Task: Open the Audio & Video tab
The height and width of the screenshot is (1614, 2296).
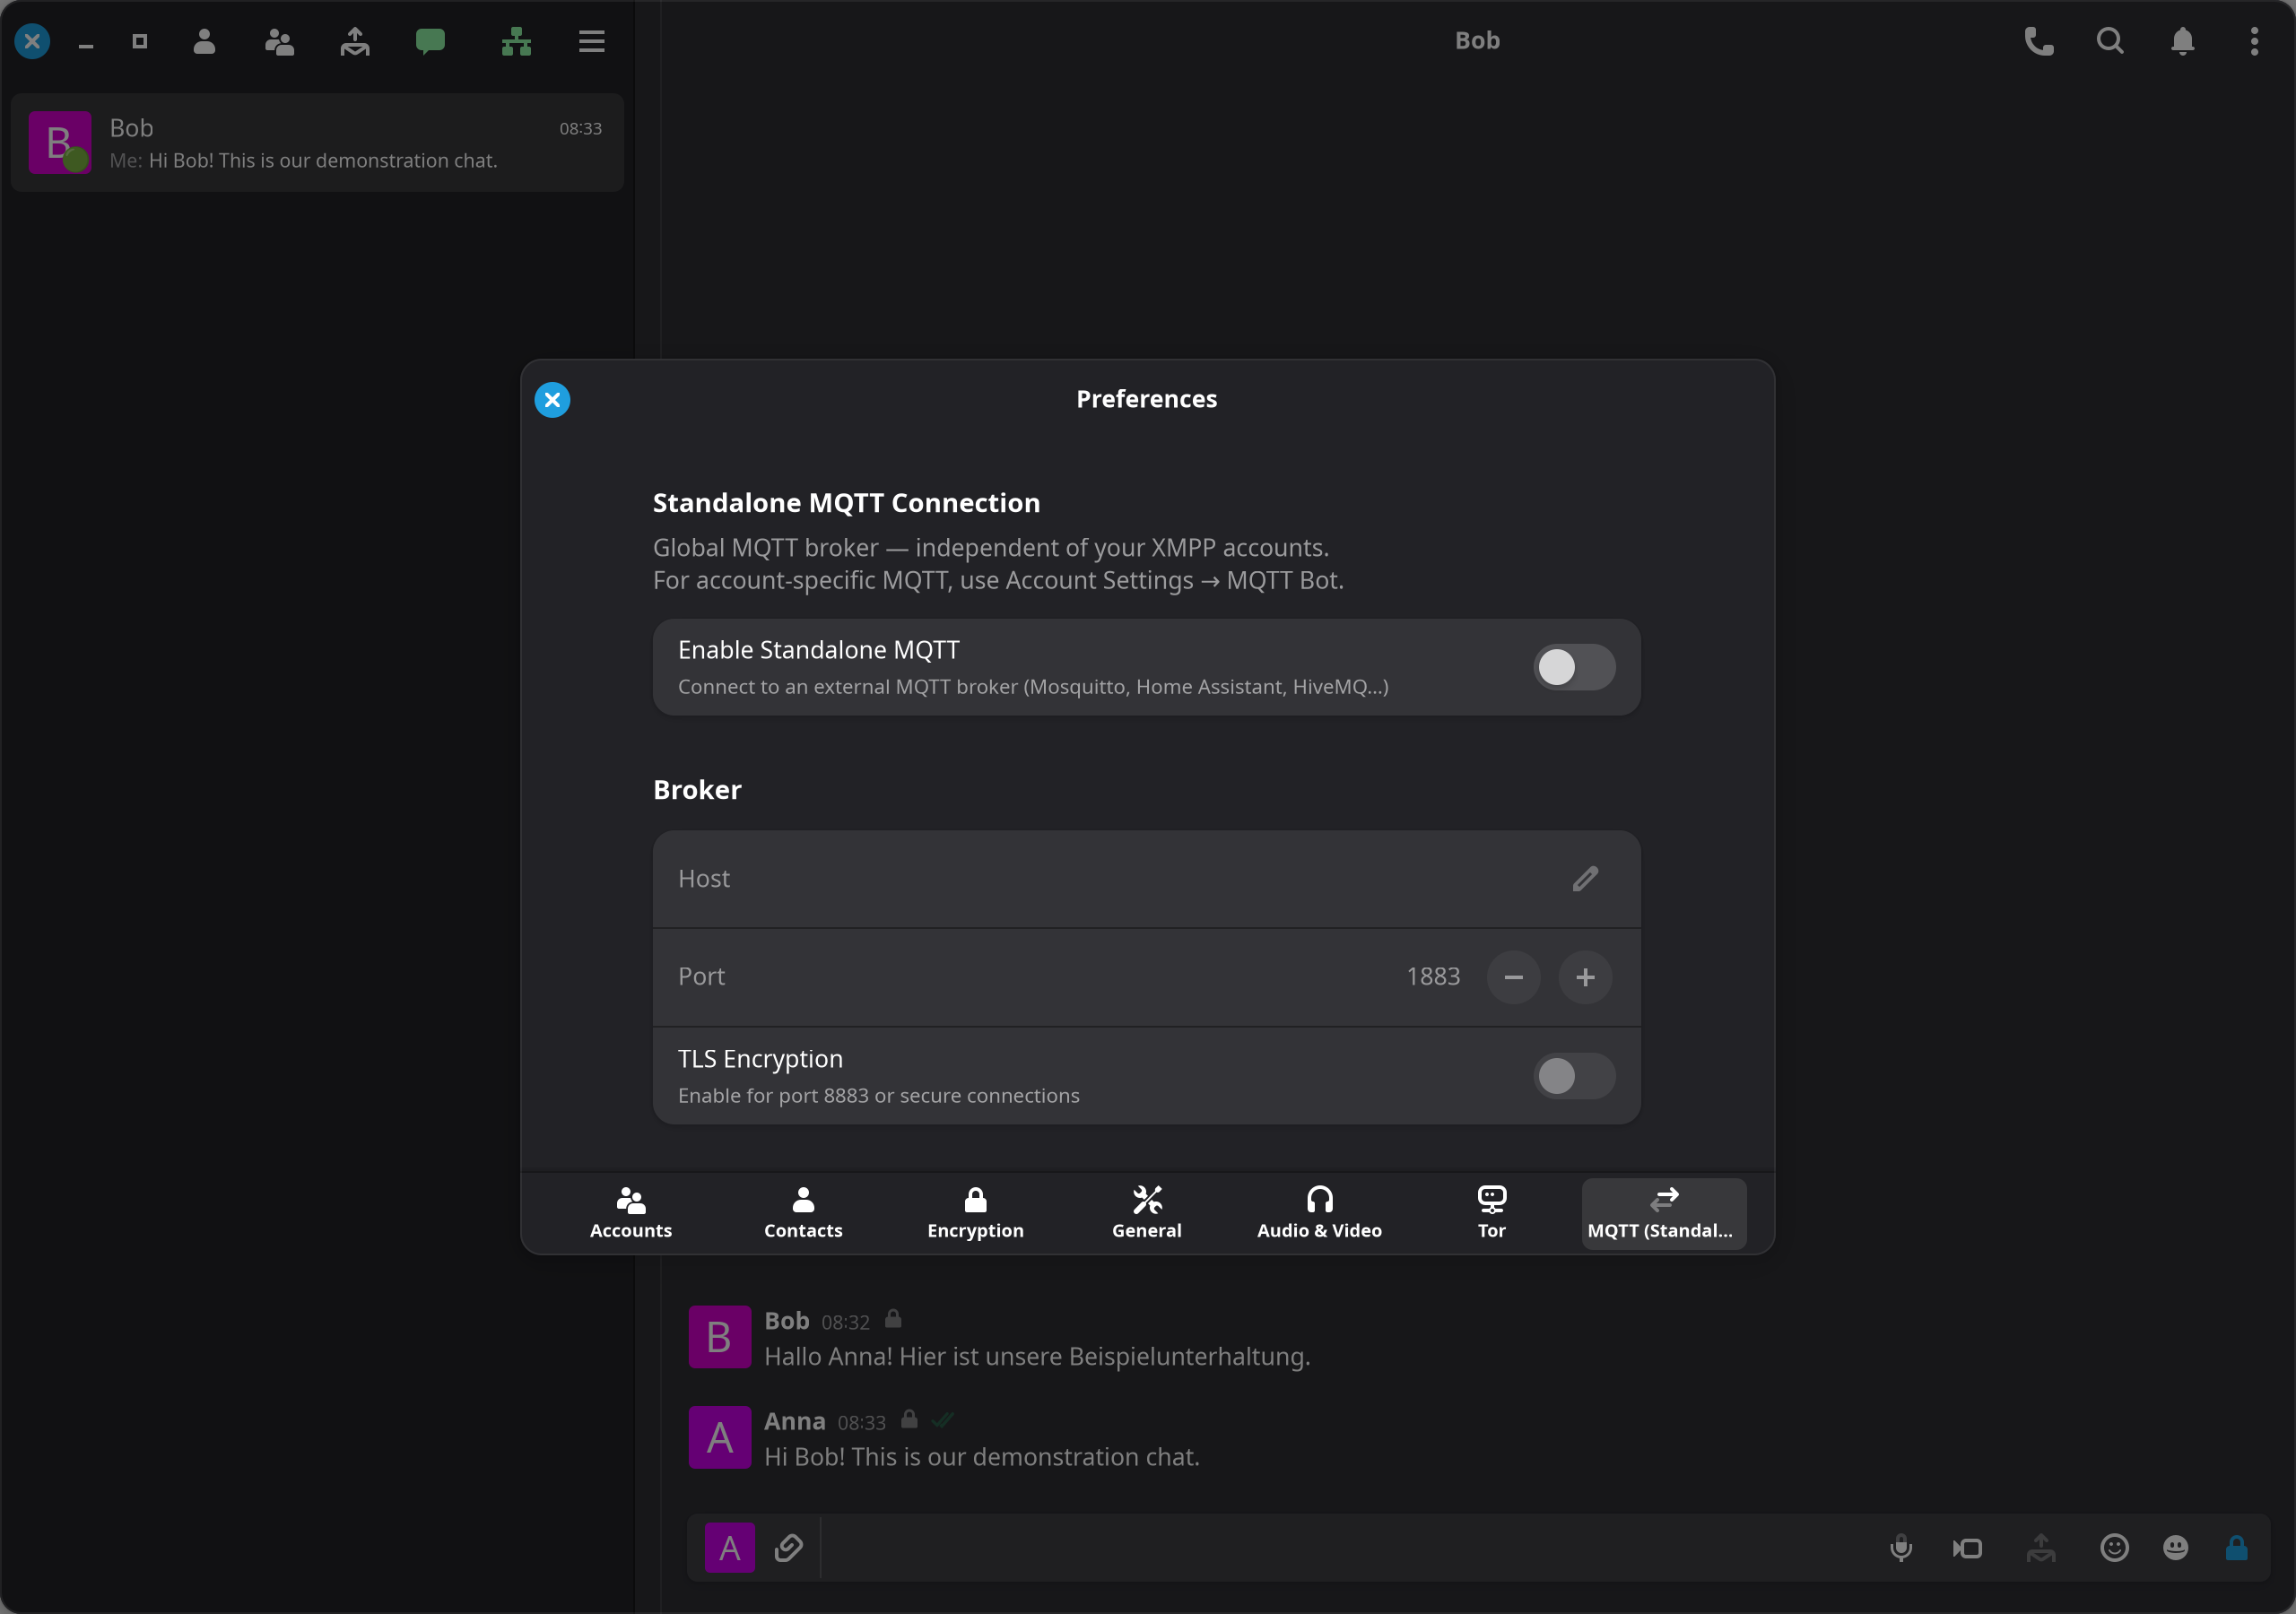Action: pos(1319,1213)
